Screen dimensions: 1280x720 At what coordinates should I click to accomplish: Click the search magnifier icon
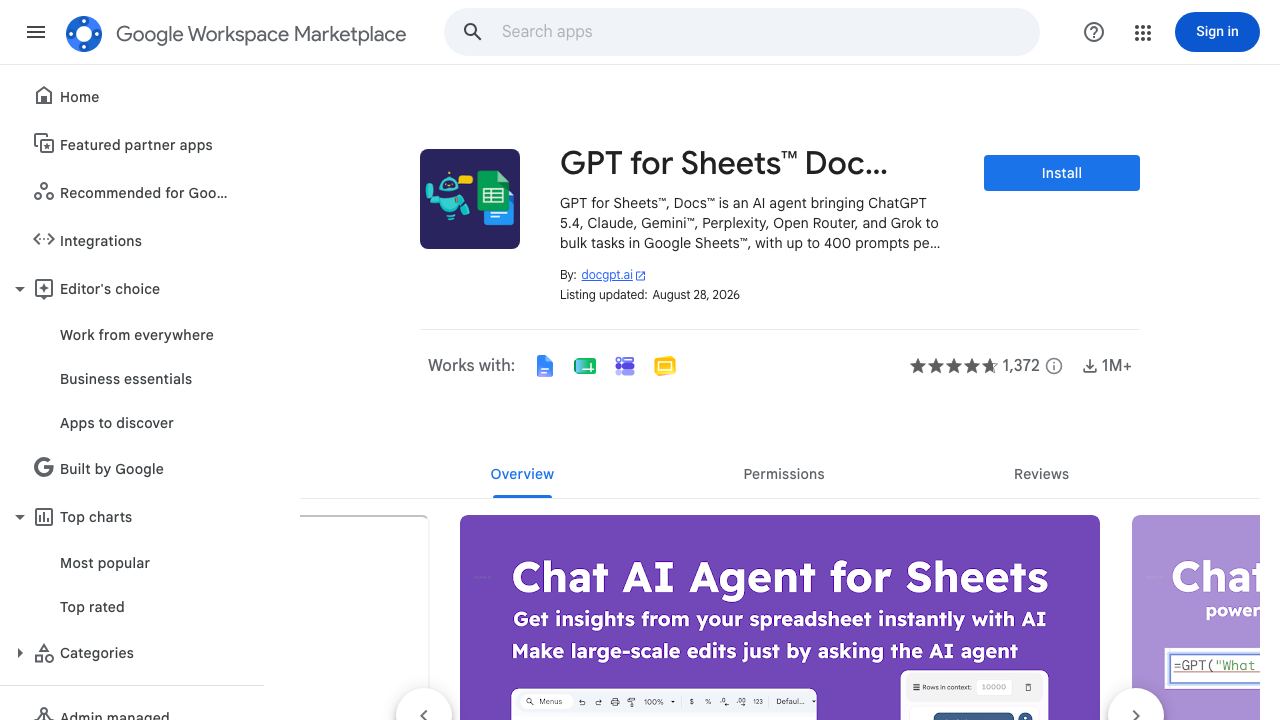(473, 32)
